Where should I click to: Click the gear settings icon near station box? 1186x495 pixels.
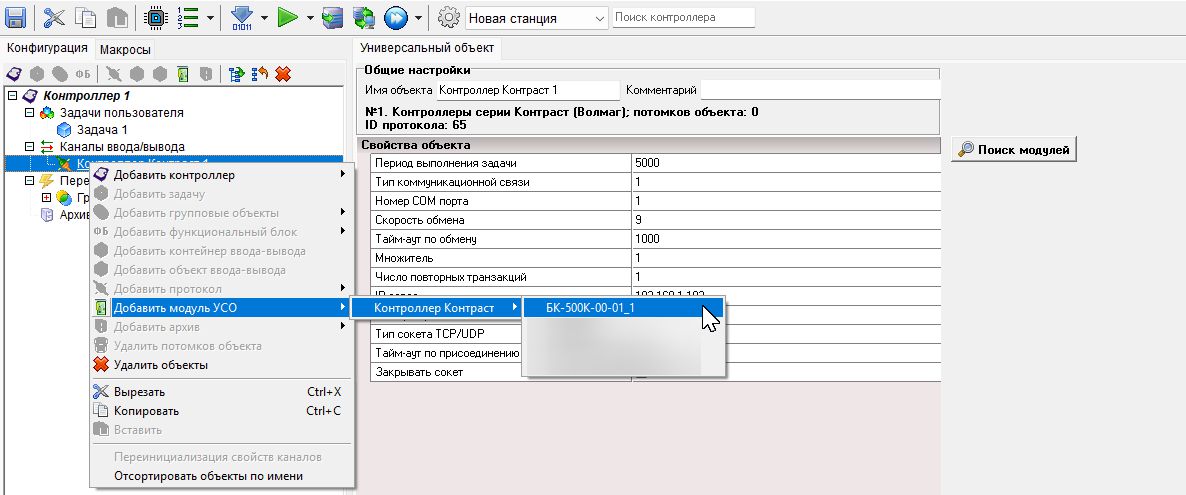coord(449,18)
